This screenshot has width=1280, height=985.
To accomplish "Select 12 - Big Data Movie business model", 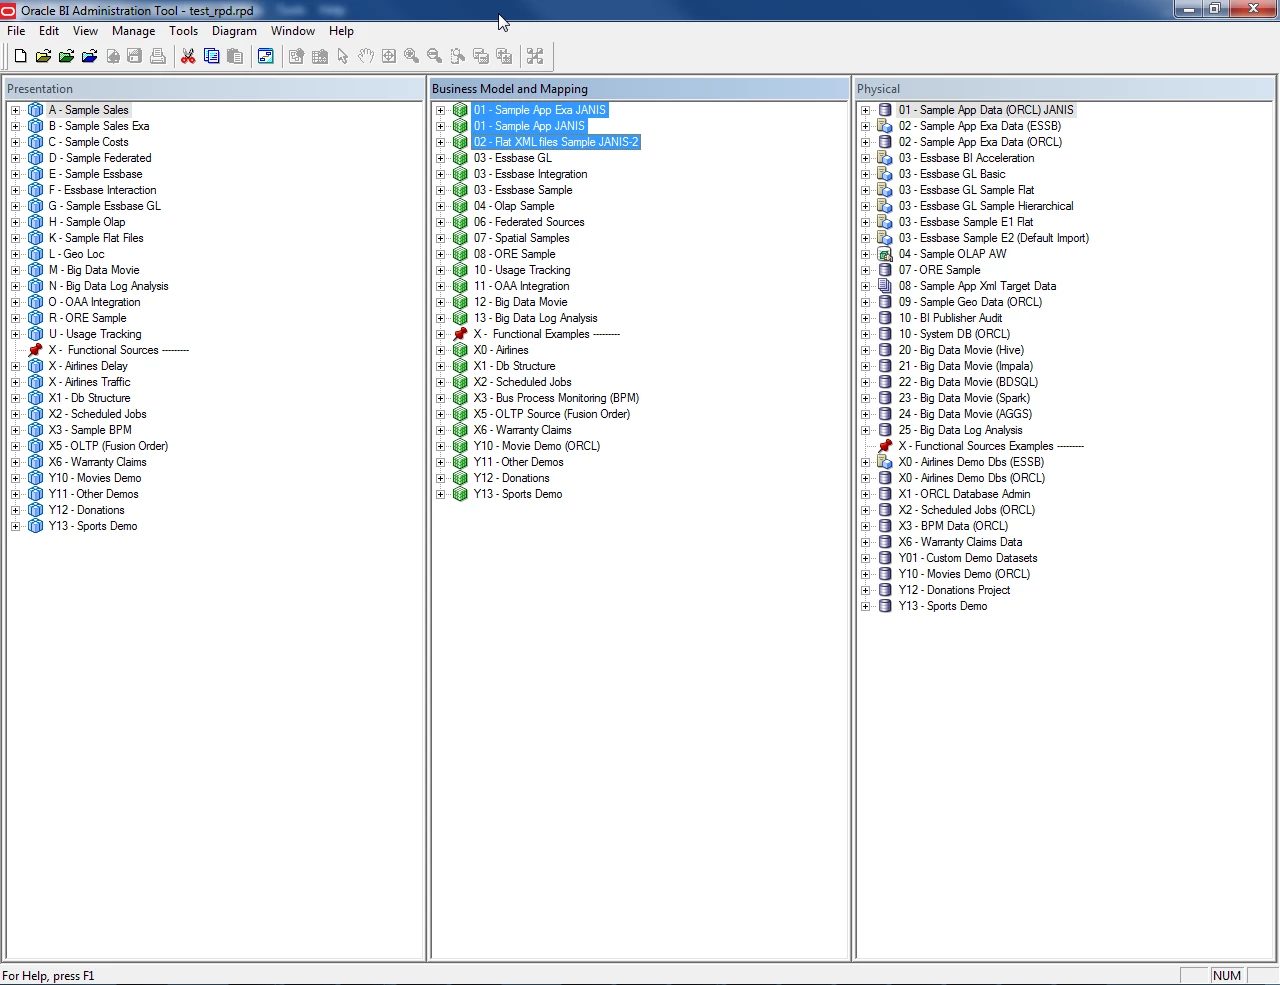I will (521, 302).
